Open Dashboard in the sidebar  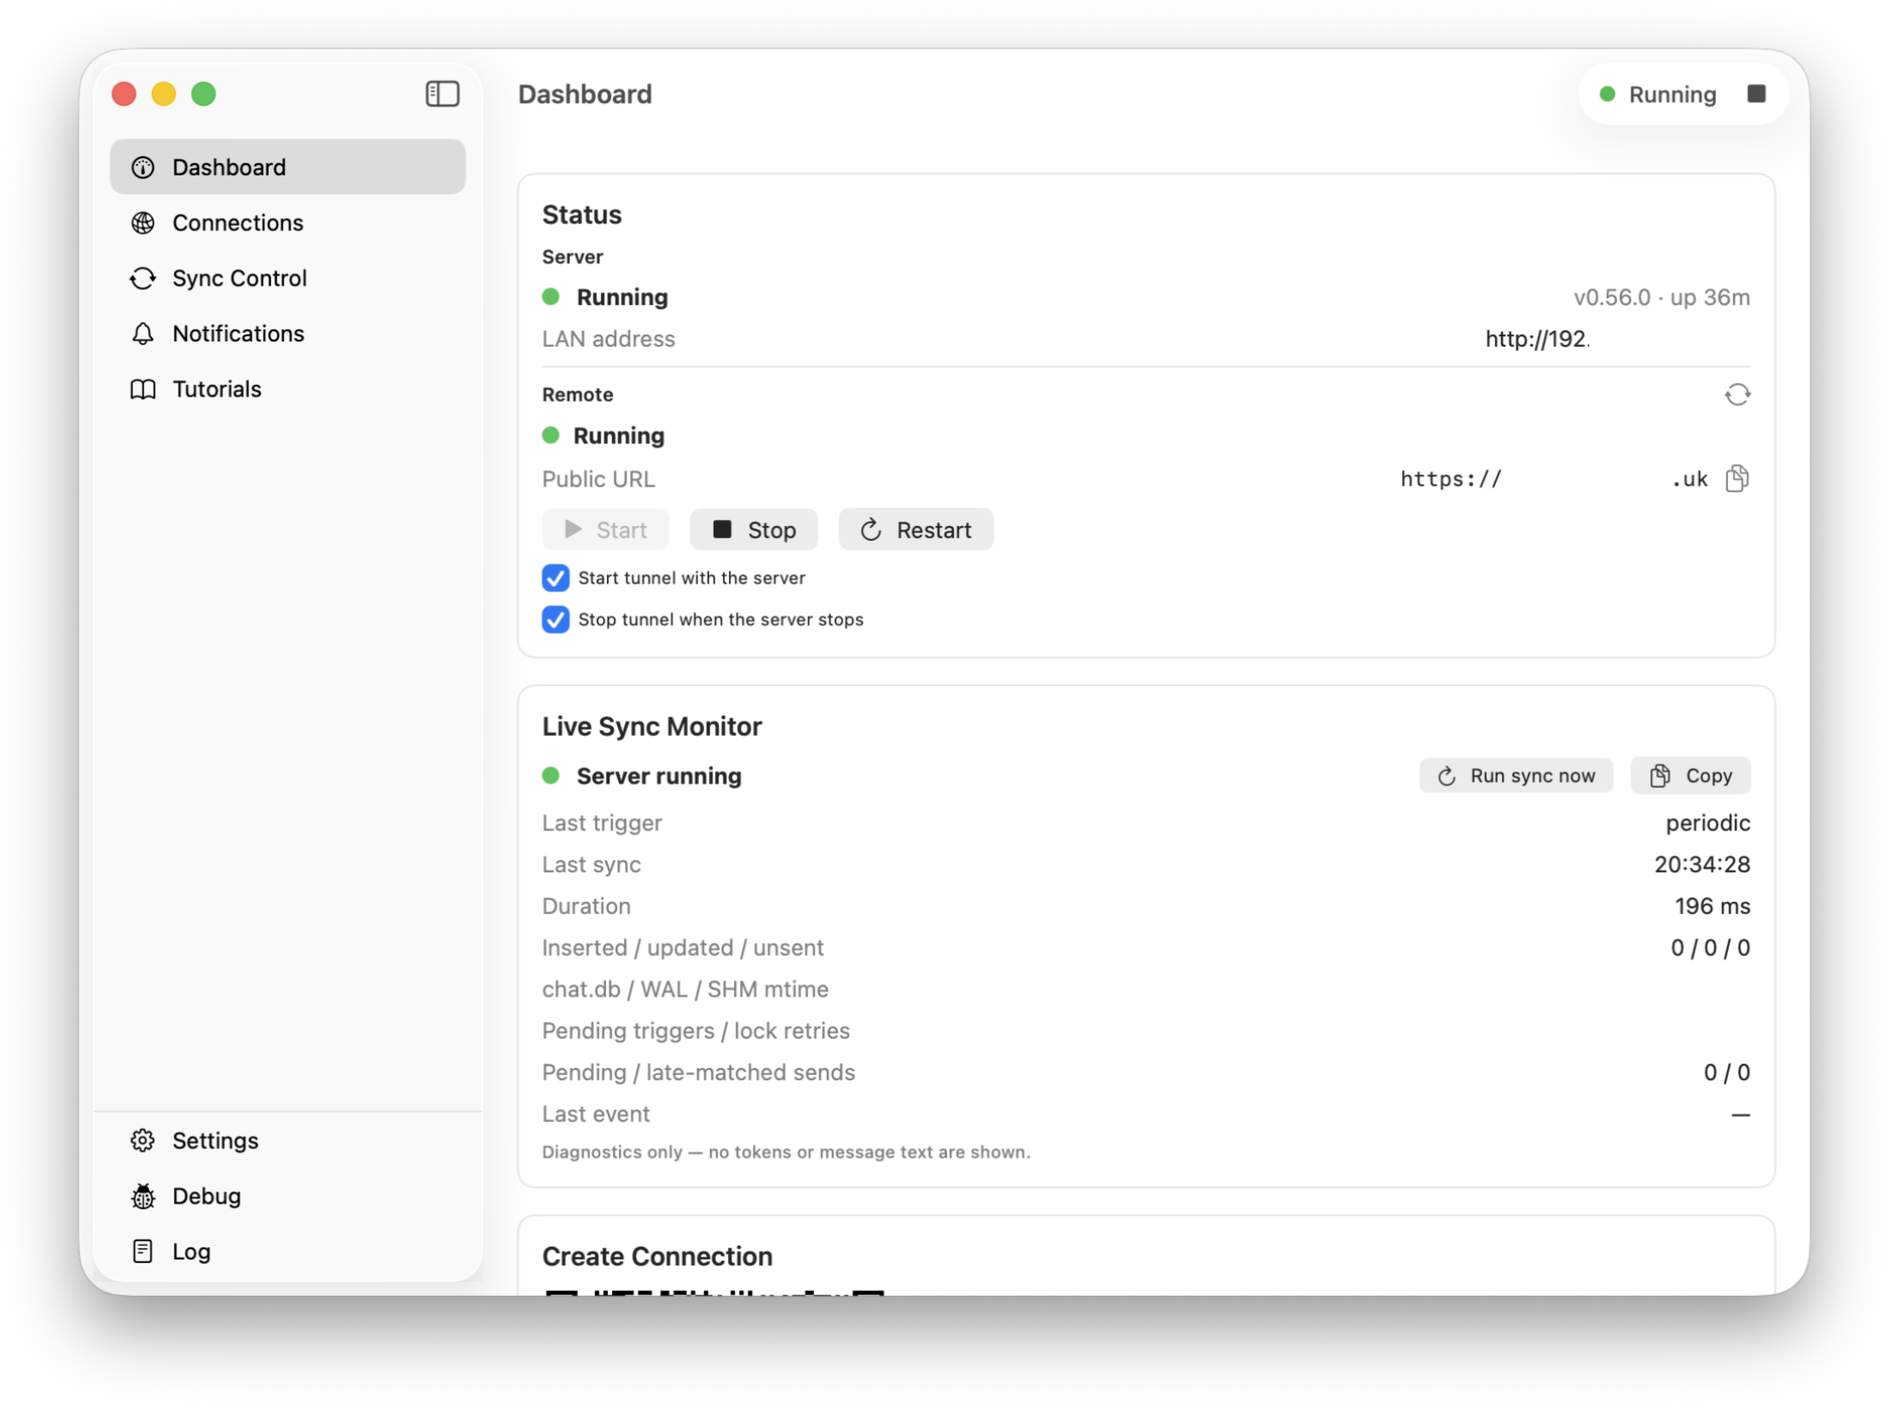point(288,167)
